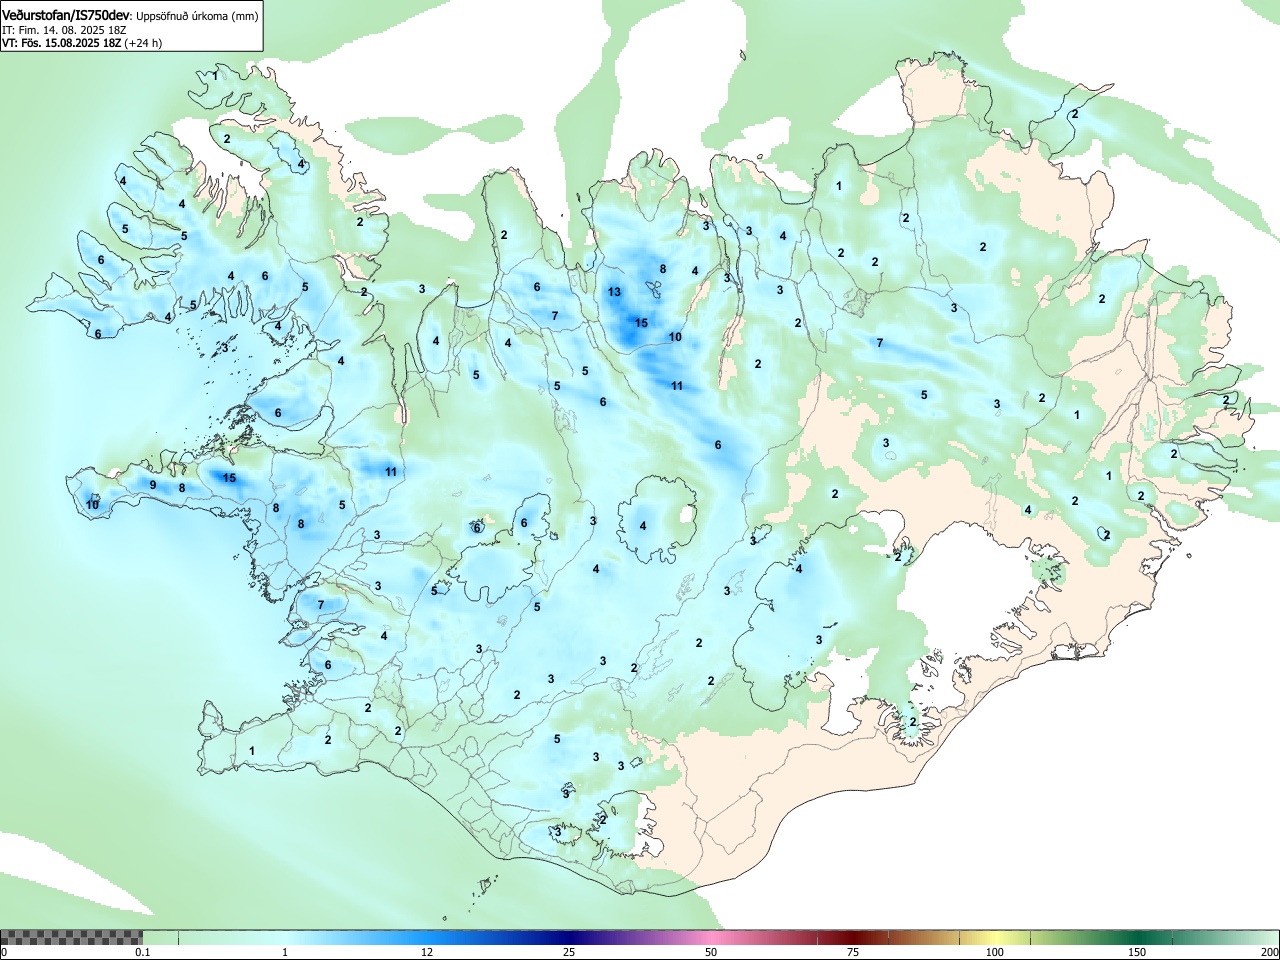Click the checkered transparent segment of the legend
1280x960 pixels.
[71, 937]
